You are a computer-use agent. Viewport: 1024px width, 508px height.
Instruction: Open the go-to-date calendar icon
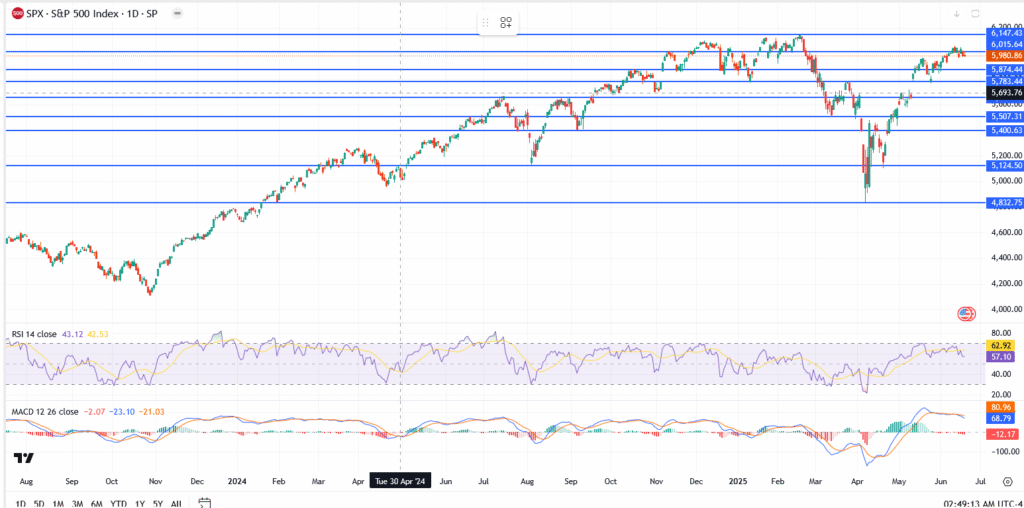point(204,503)
